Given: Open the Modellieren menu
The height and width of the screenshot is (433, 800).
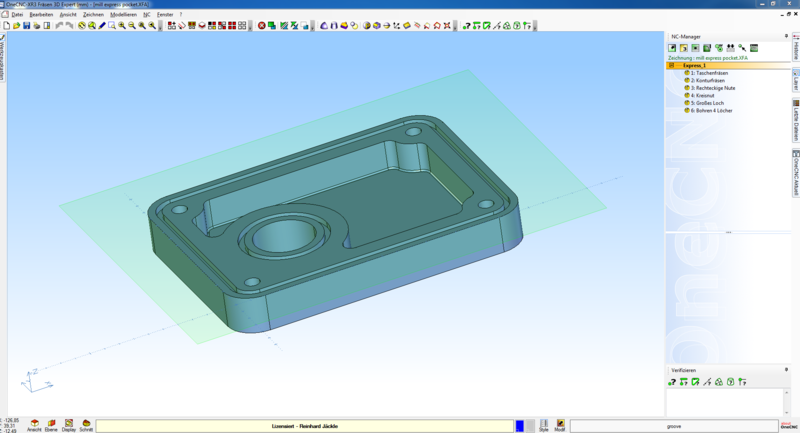Looking at the screenshot, I should 123,15.
